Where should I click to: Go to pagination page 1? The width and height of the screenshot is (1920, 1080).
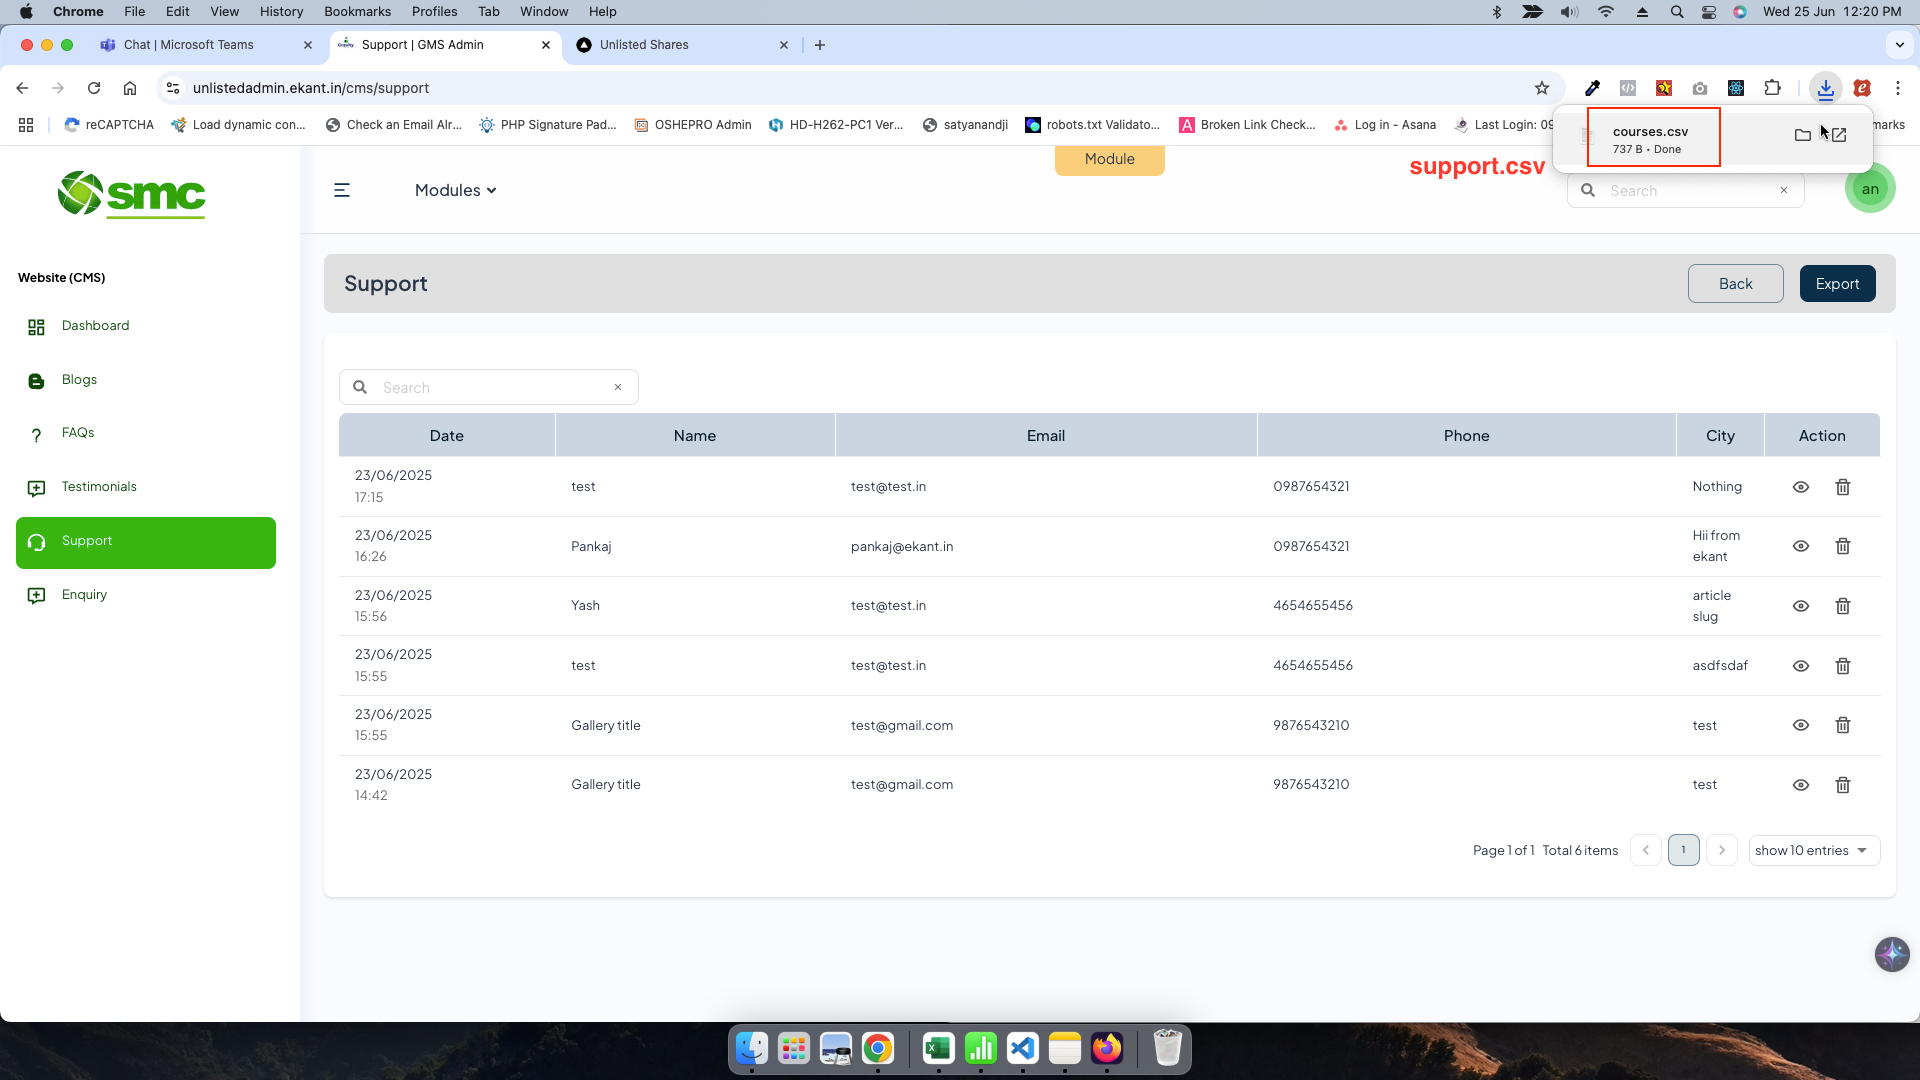tap(1683, 850)
